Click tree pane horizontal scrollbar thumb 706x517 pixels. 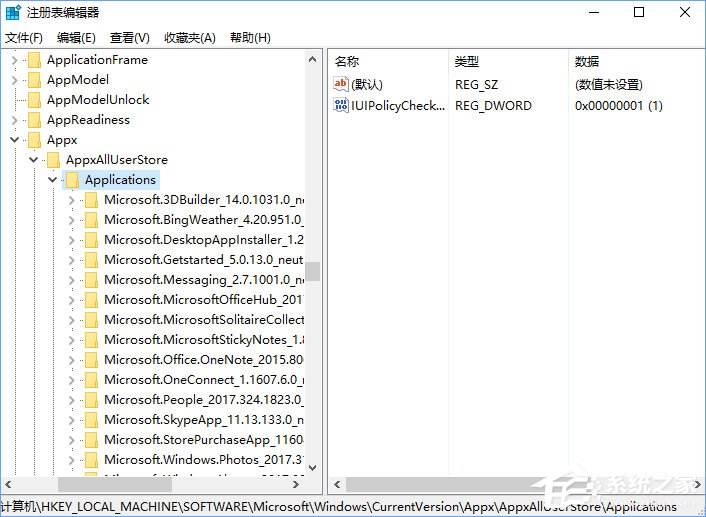point(115,485)
